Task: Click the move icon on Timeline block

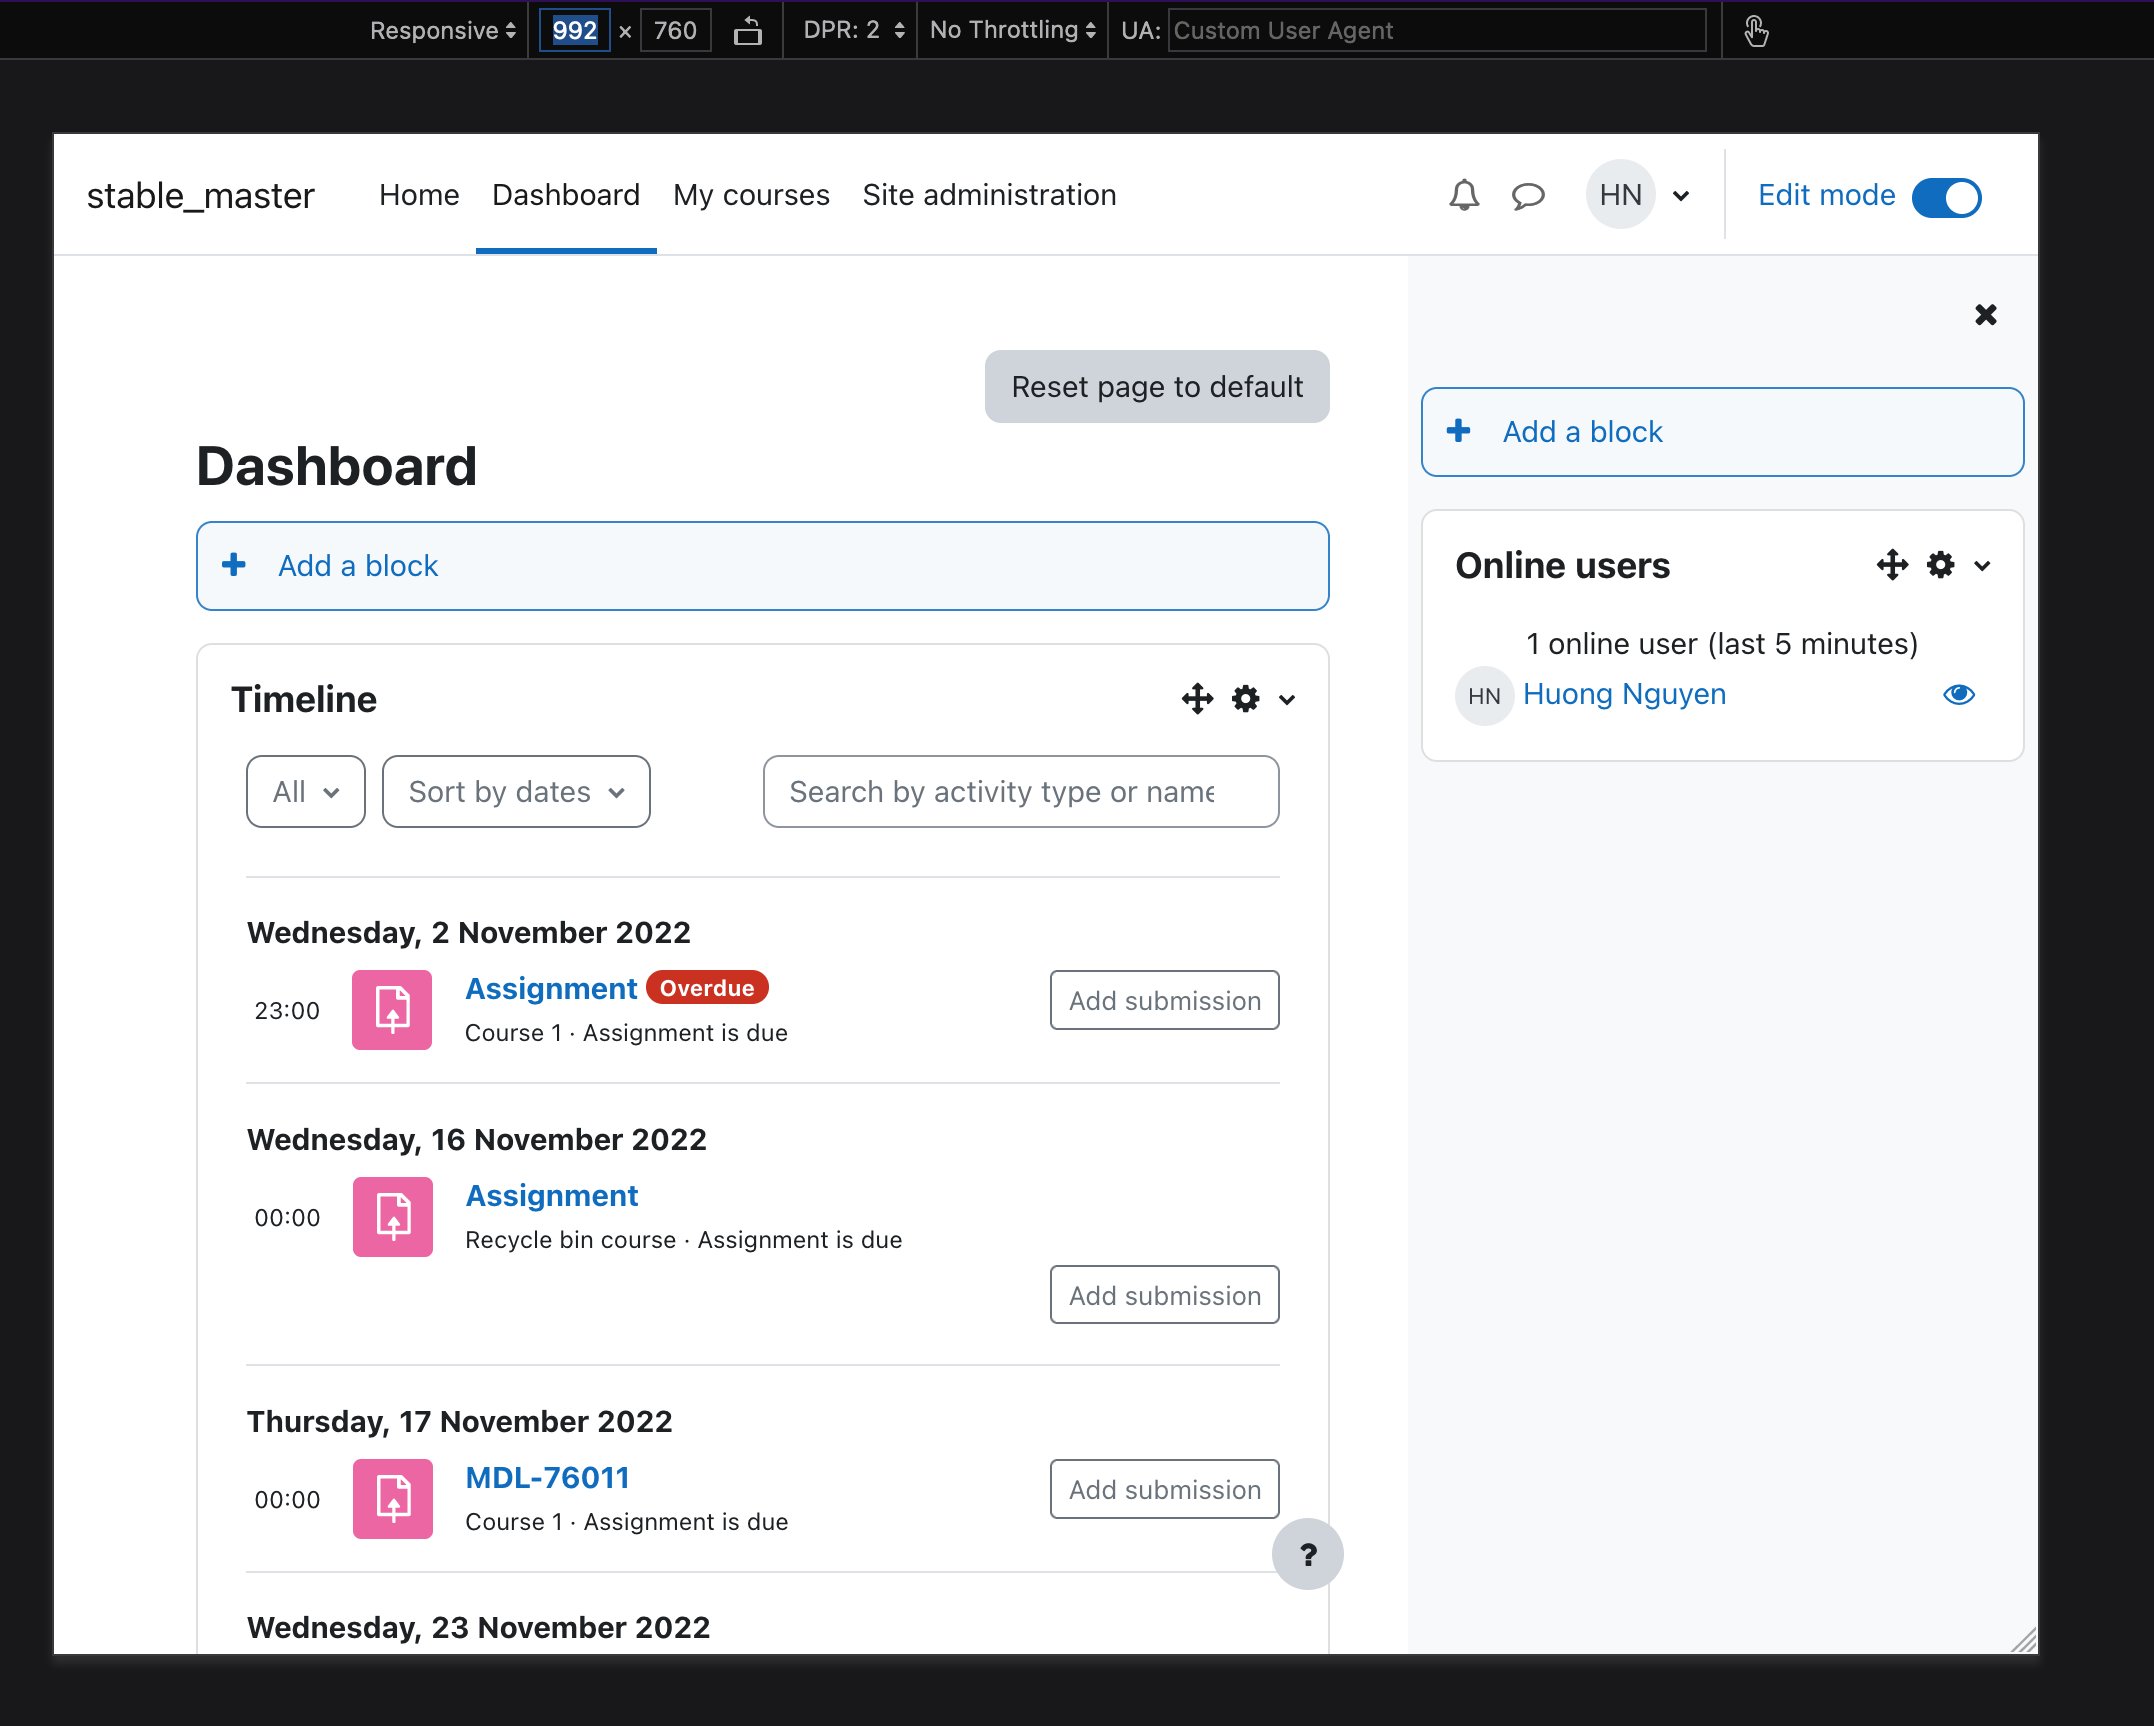Action: [x=1197, y=699]
